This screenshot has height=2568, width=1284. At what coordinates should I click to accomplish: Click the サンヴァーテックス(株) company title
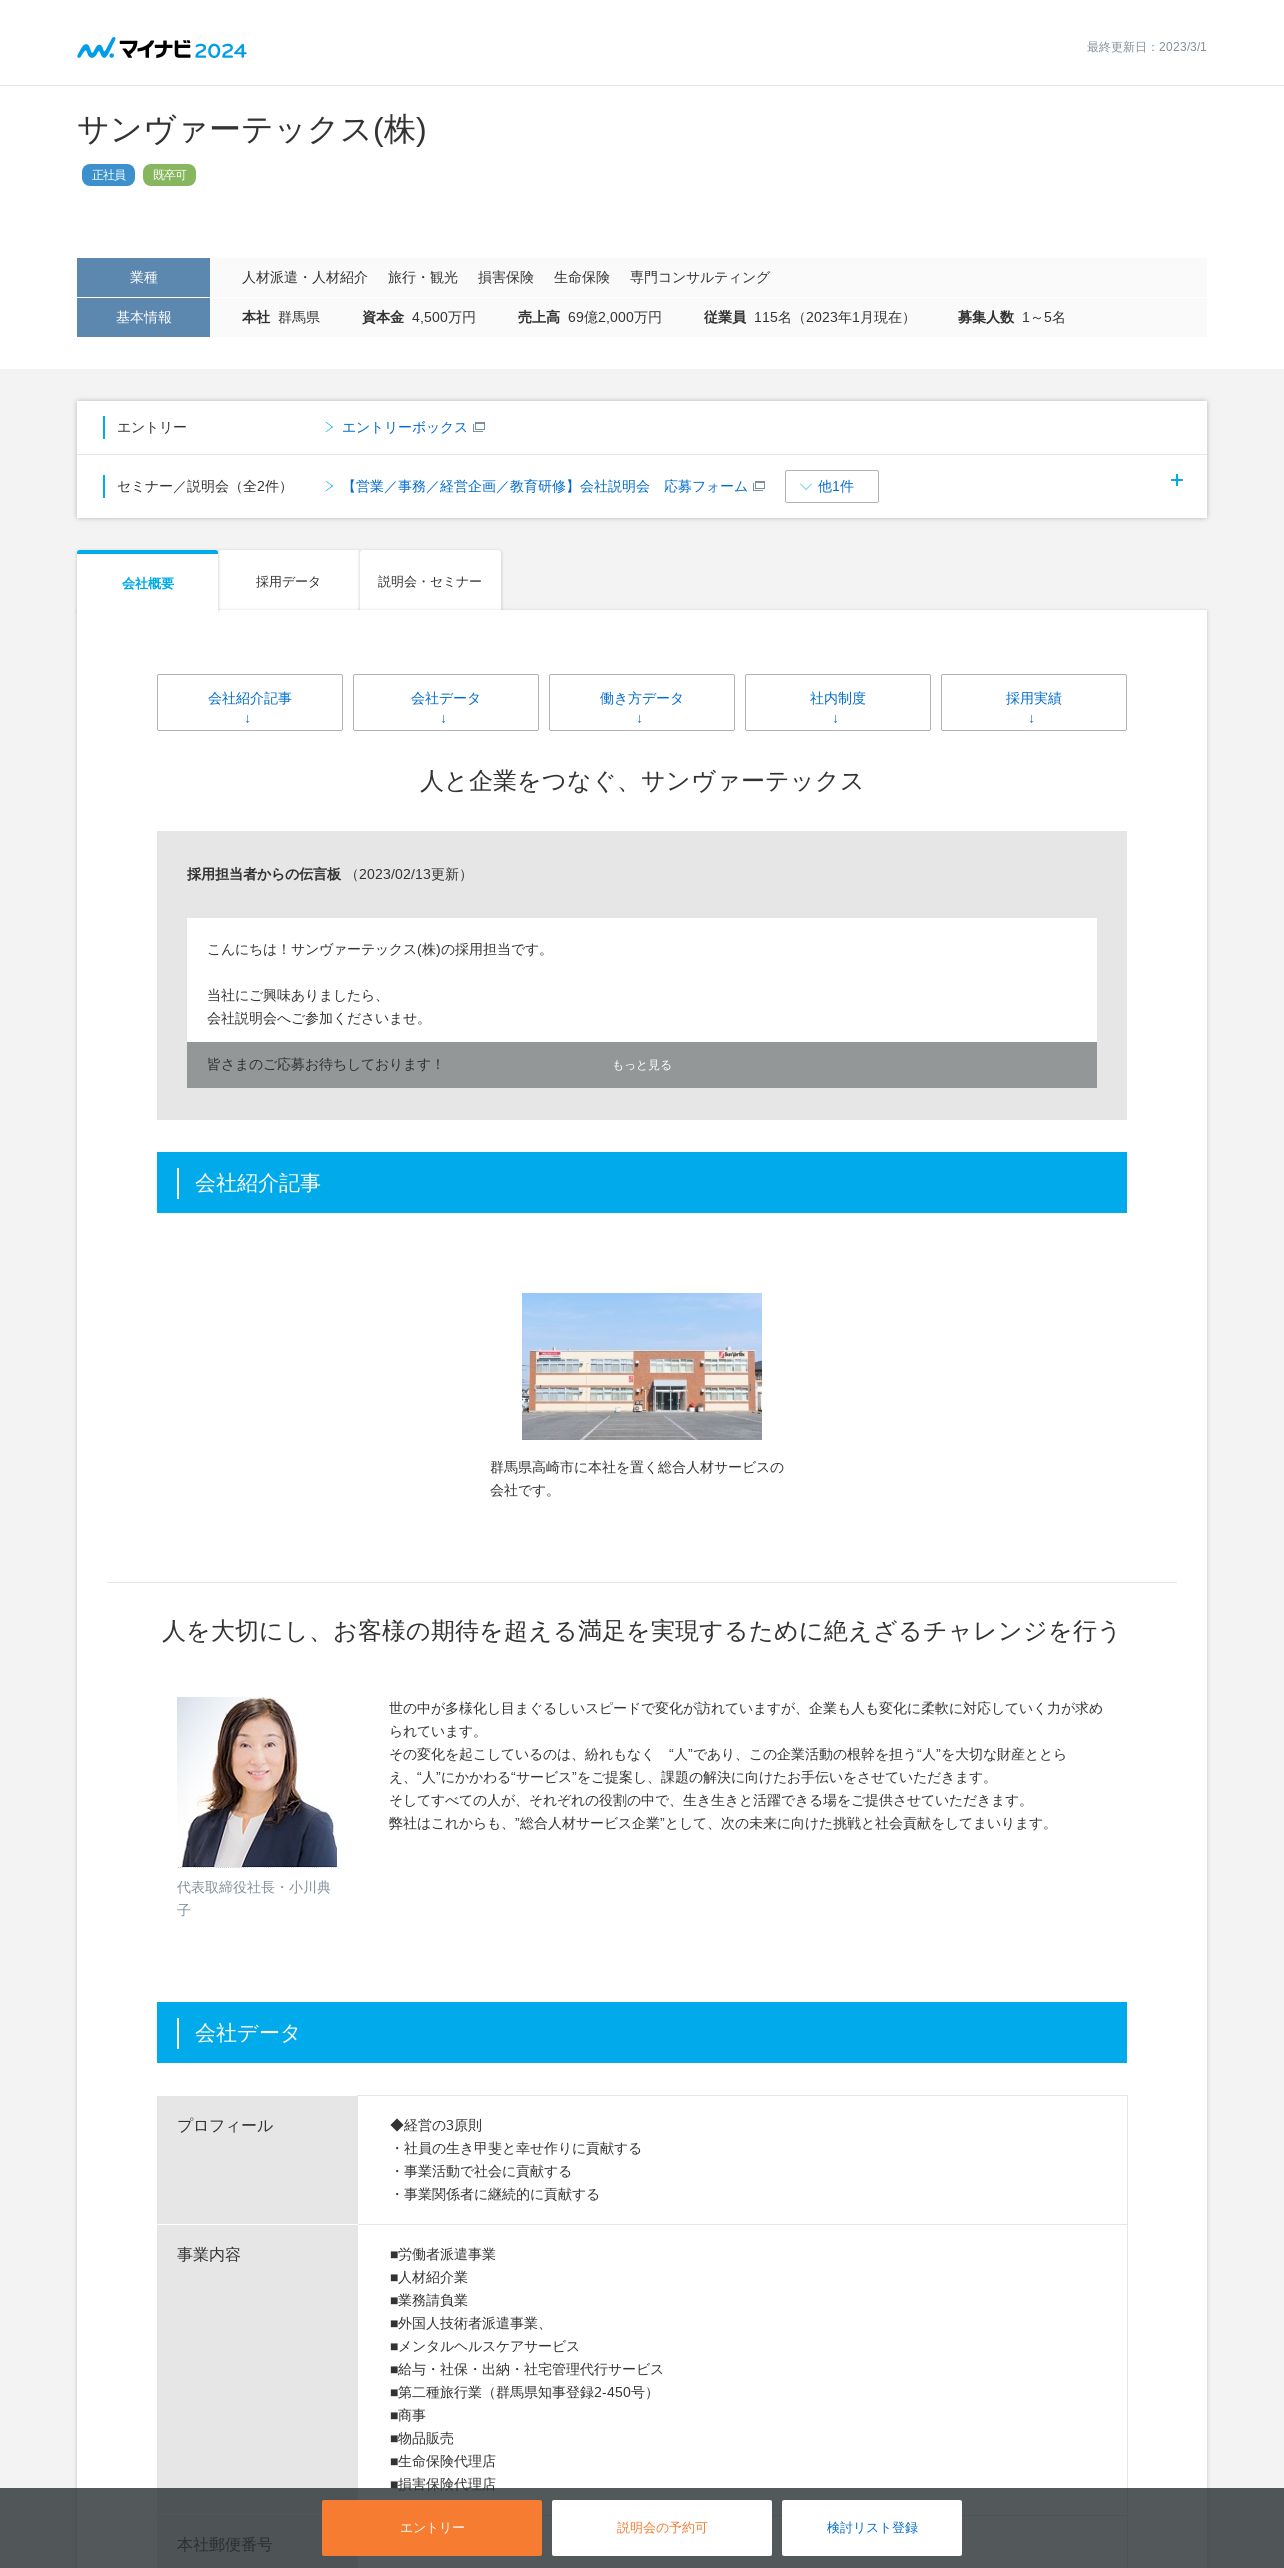(x=252, y=130)
